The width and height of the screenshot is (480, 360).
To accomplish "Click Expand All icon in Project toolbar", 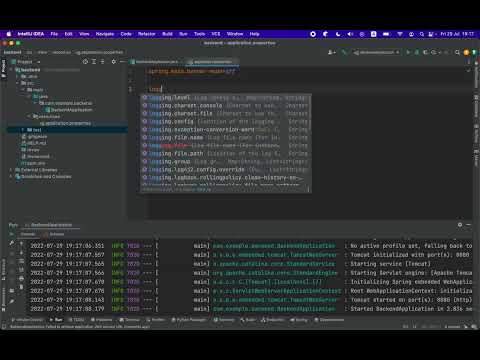I will pos(94,62).
